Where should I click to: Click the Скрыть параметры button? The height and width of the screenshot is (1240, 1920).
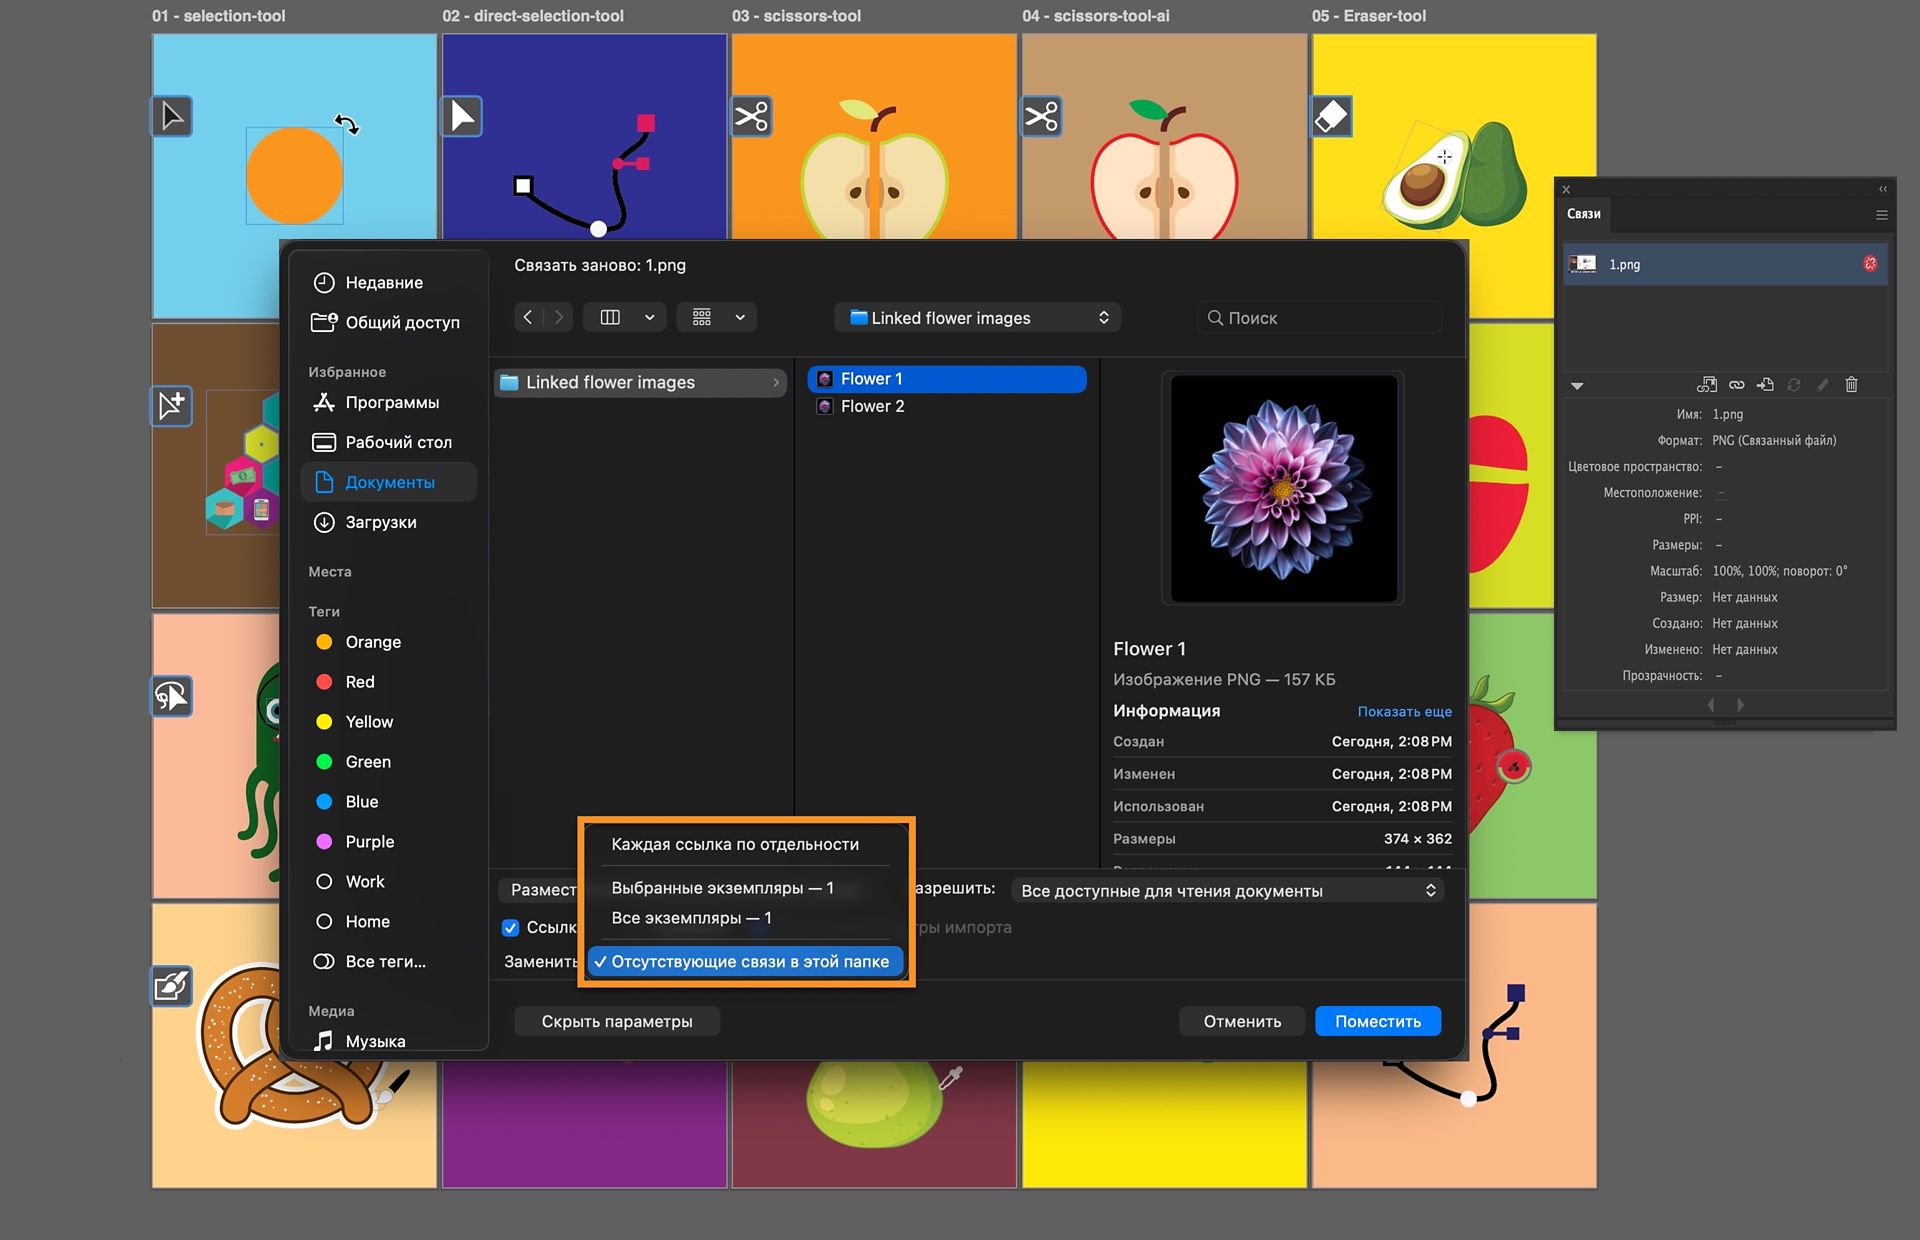coord(617,1021)
